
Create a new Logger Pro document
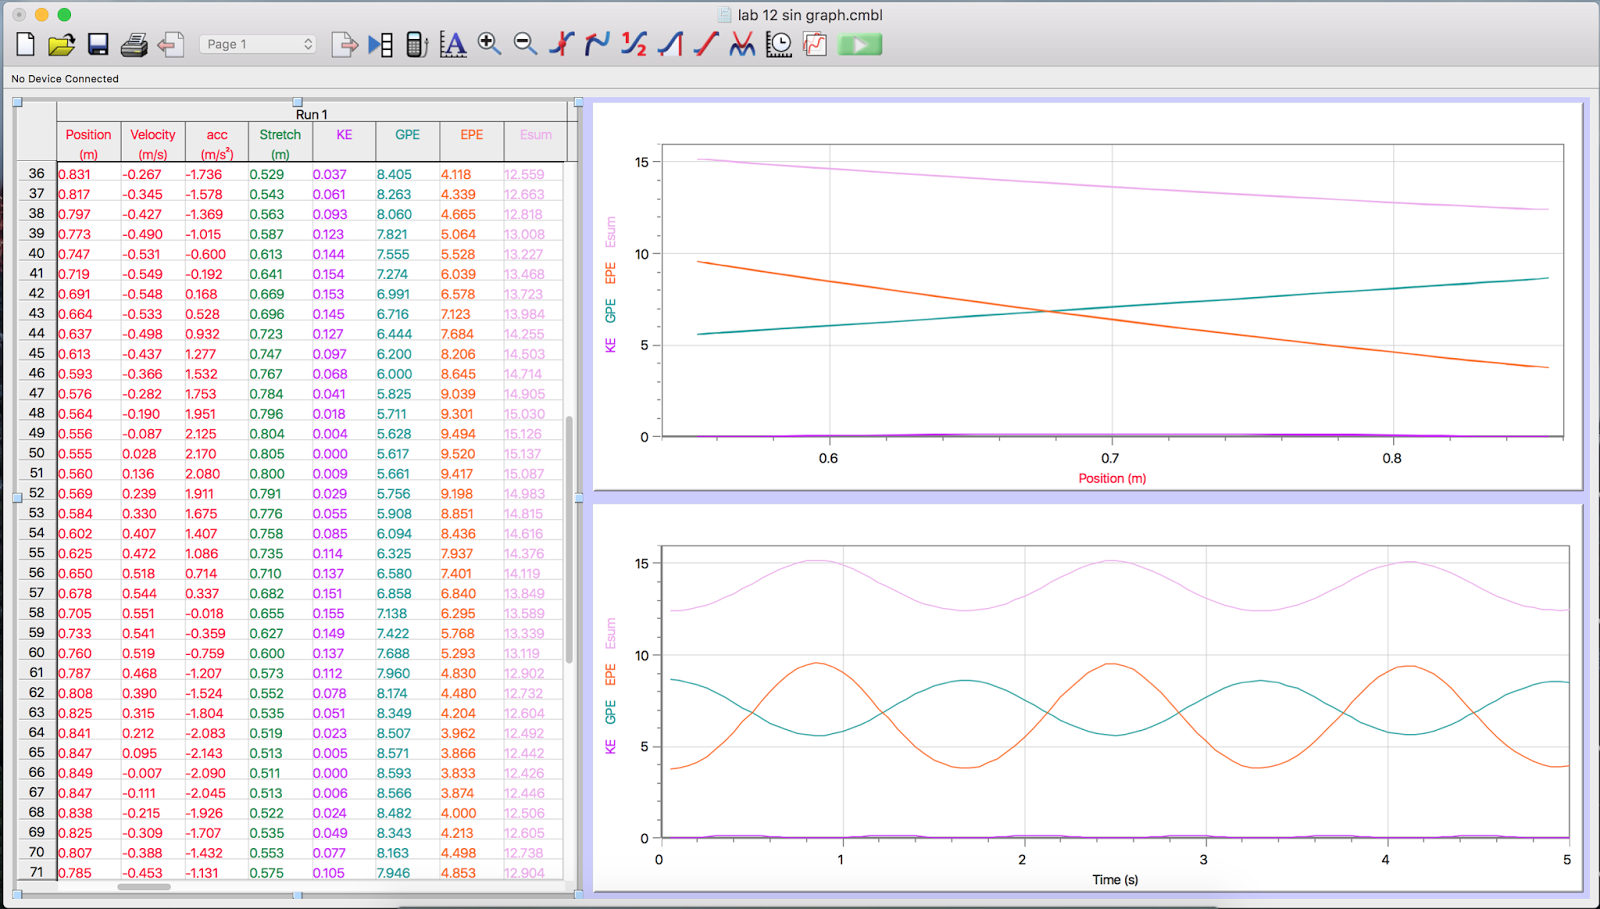point(24,44)
